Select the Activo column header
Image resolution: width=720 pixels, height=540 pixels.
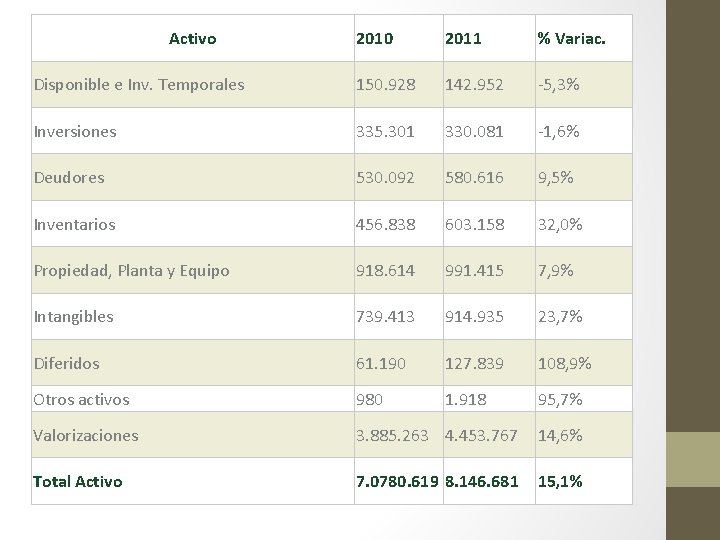point(192,39)
